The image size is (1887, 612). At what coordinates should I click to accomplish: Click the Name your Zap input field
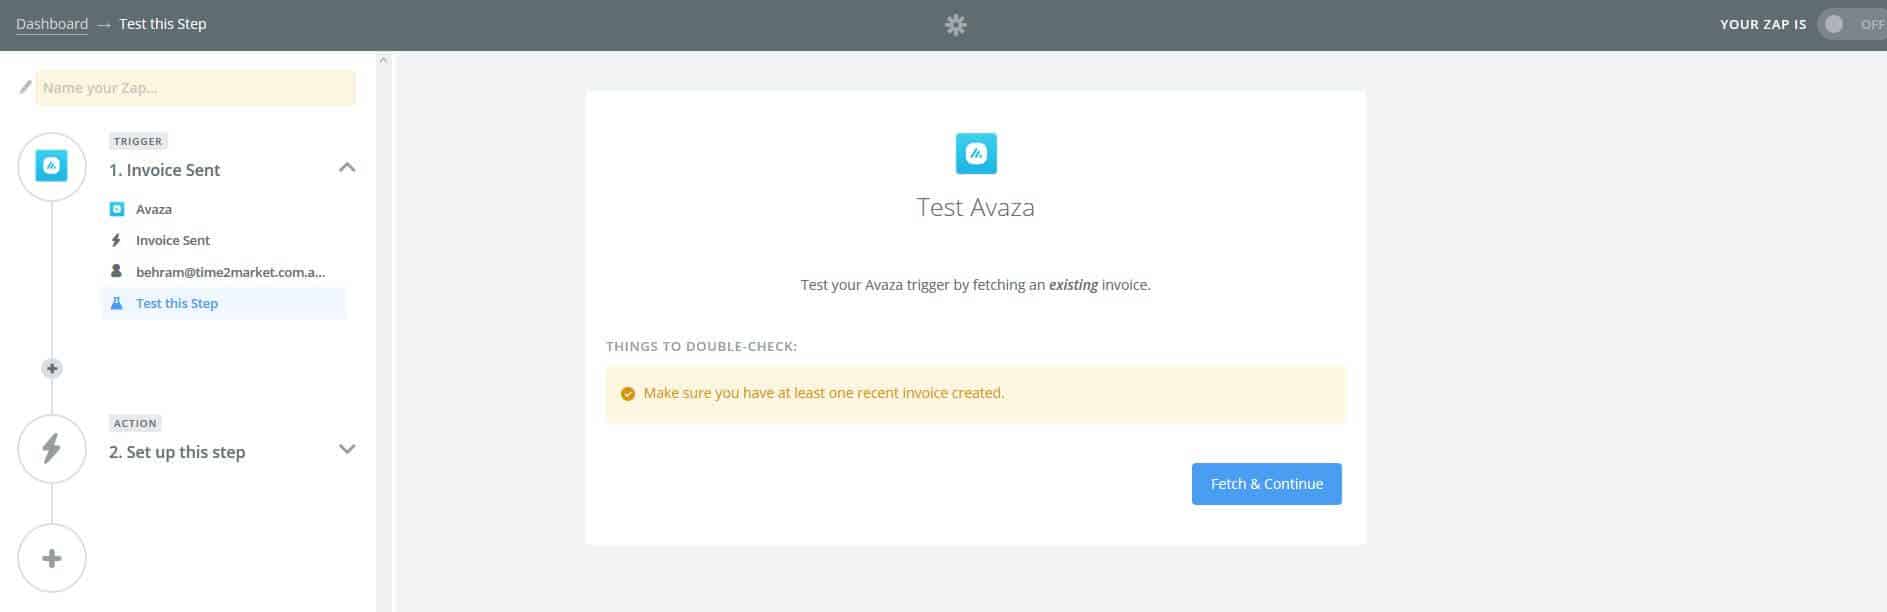click(196, 88)
